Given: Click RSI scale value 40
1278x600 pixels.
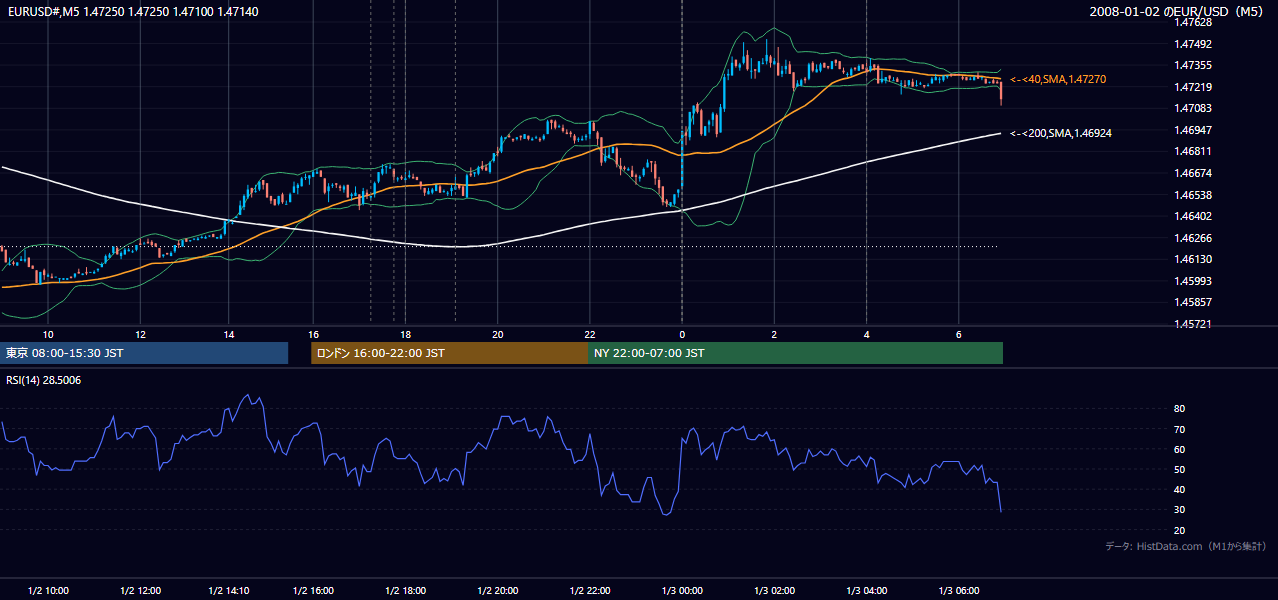Looking at the screenshot, I should click(x=1179, y=489).
